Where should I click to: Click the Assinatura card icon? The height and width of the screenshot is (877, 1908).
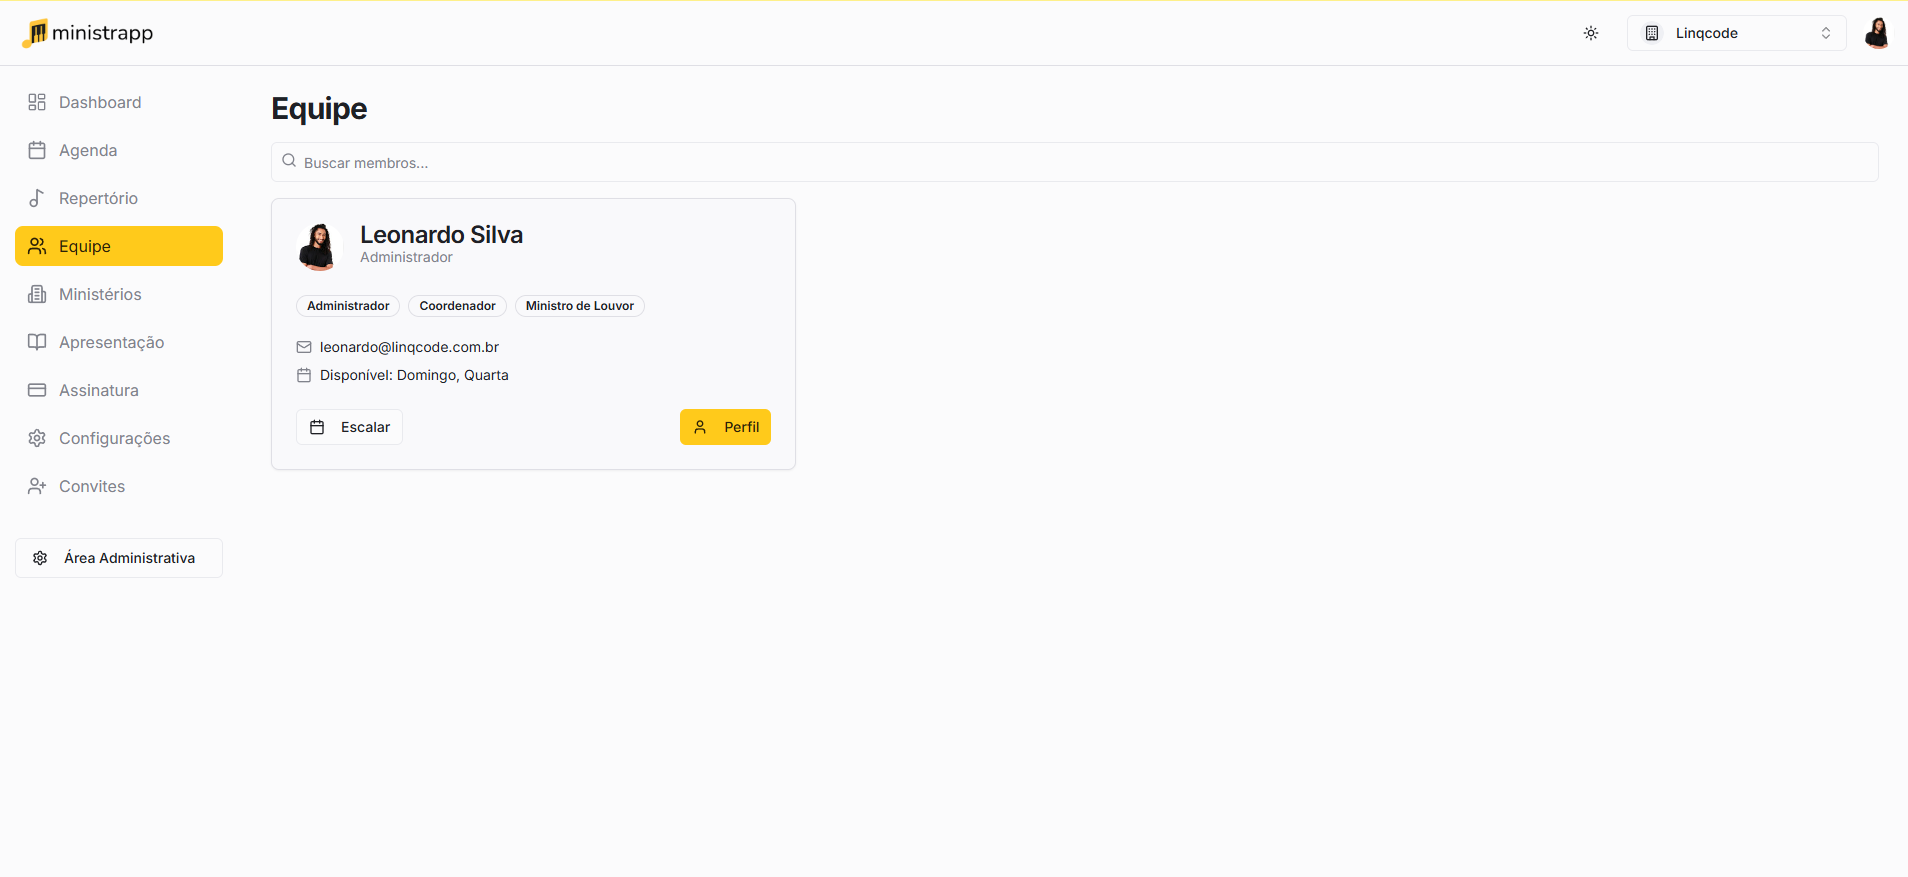tap(37, 390)
